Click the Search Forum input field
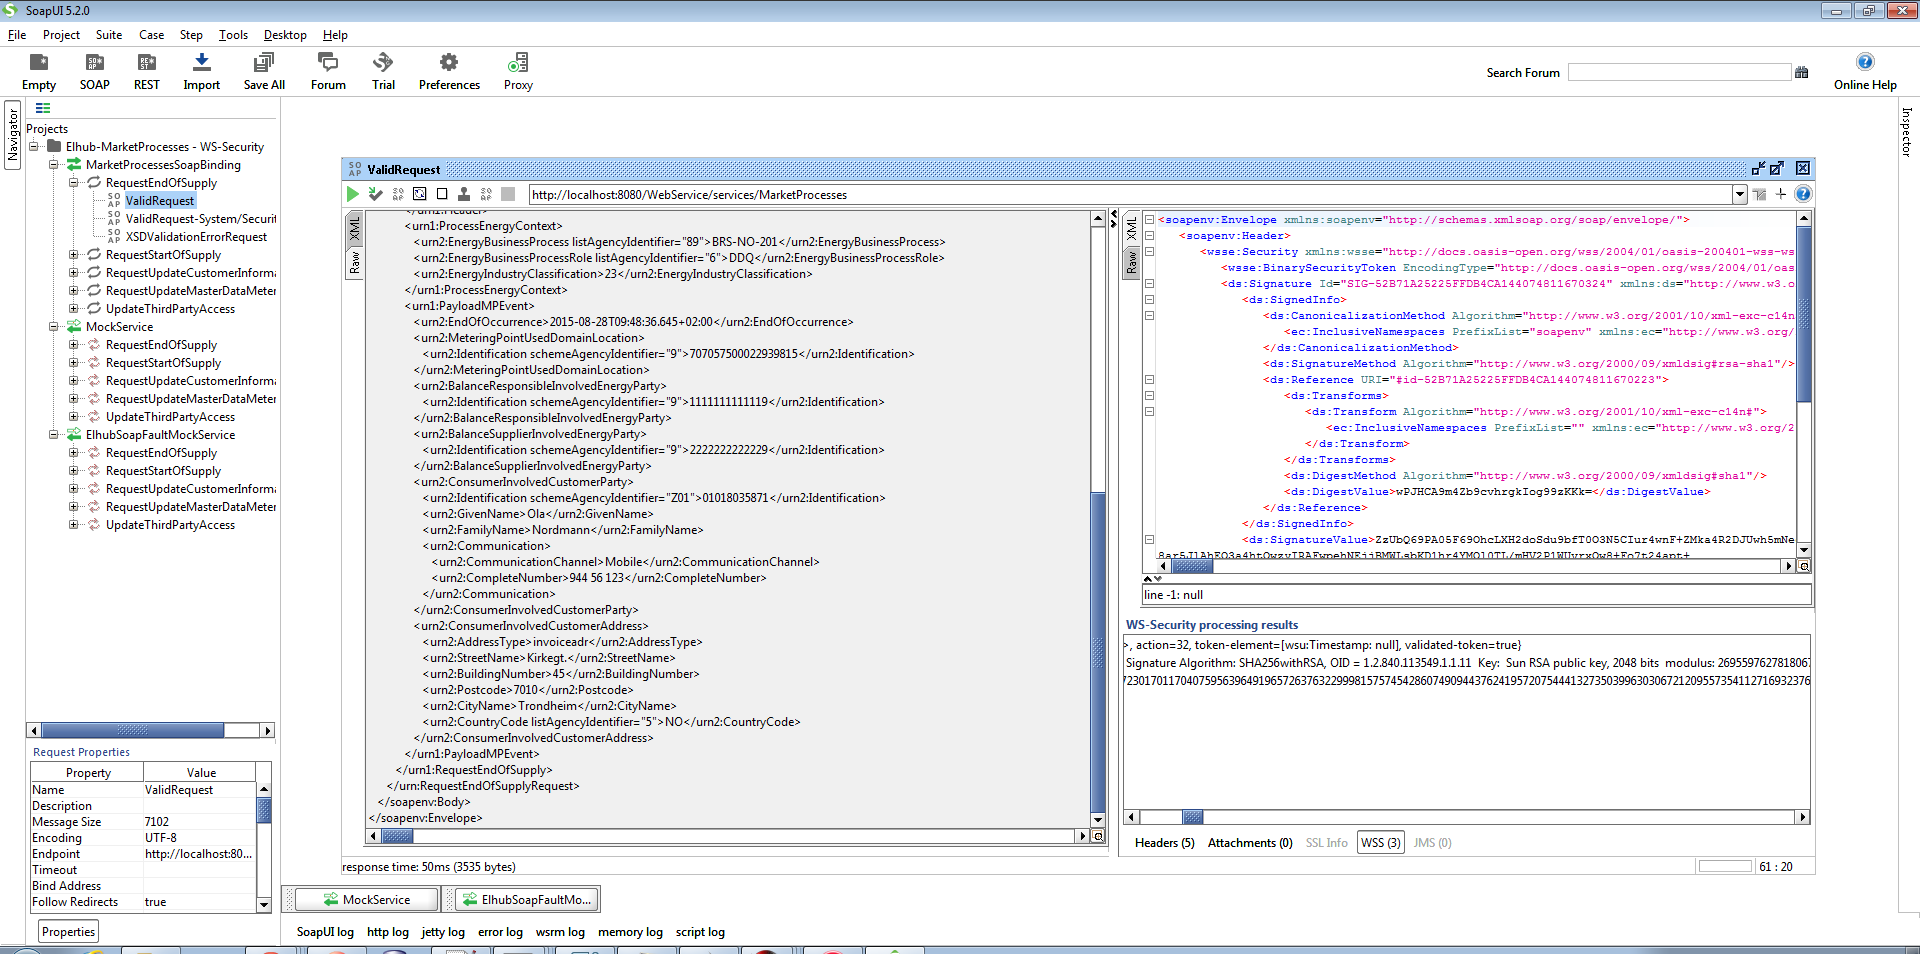1920x954 pixels. [x=1678, y=73]
